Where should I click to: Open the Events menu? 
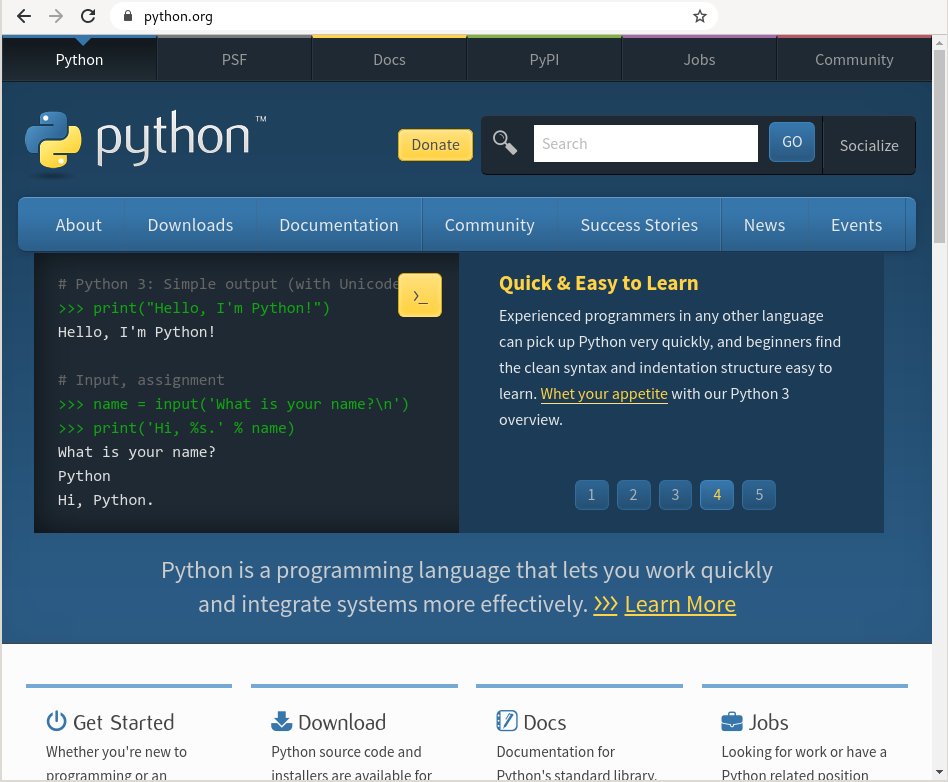point(856,225)
